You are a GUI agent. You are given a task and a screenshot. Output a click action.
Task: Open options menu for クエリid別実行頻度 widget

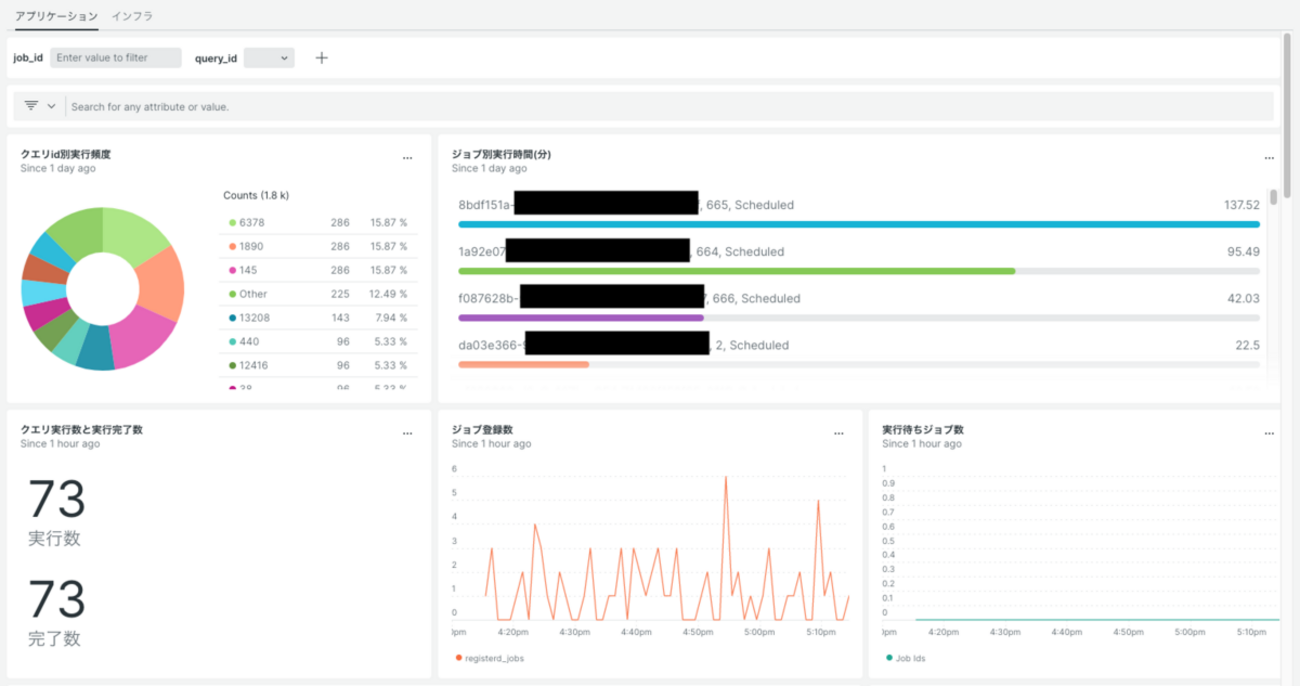coord(407,158)
